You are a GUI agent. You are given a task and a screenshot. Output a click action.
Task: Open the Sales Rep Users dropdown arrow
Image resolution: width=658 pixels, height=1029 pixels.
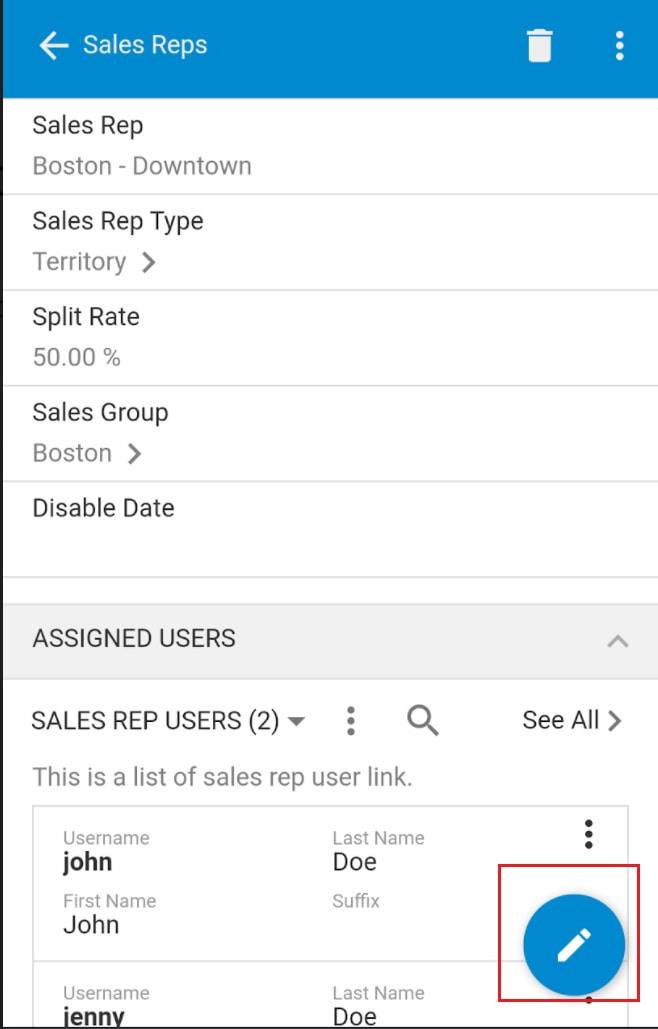[x=297, y=721]
